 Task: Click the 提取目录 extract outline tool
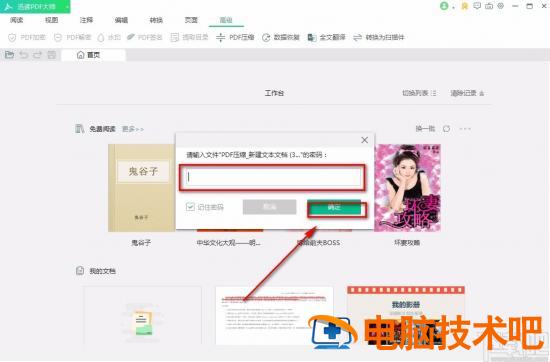[x=189, y=37]
